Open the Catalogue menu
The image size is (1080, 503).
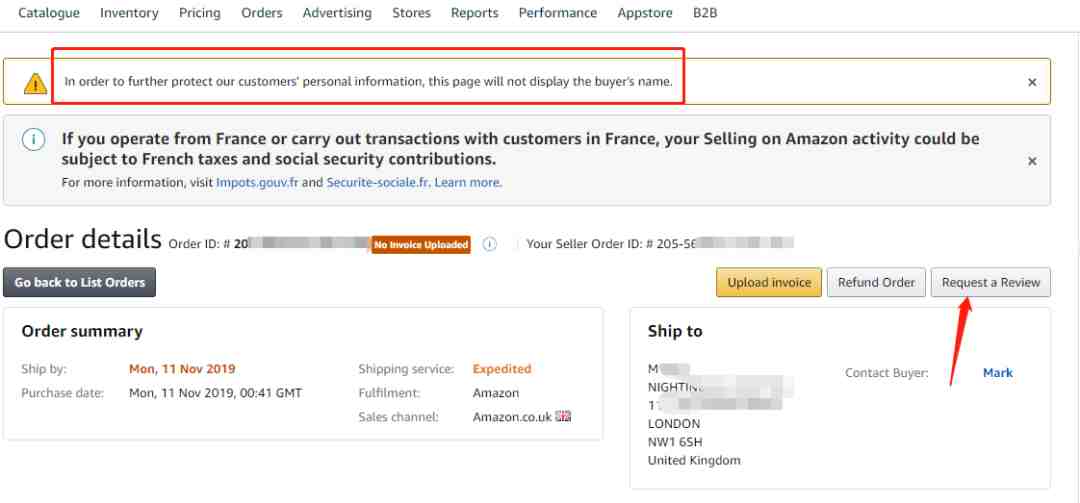[x=49, y=13]
